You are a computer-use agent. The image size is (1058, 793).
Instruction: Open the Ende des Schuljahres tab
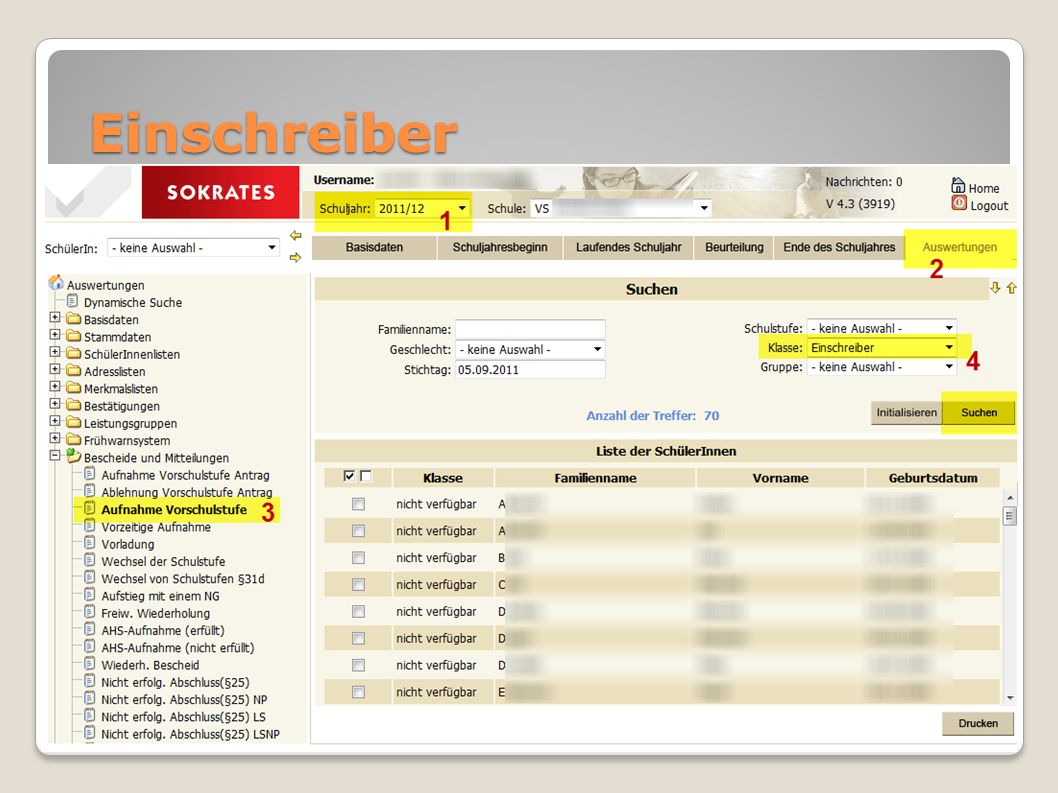click(839, 247)
